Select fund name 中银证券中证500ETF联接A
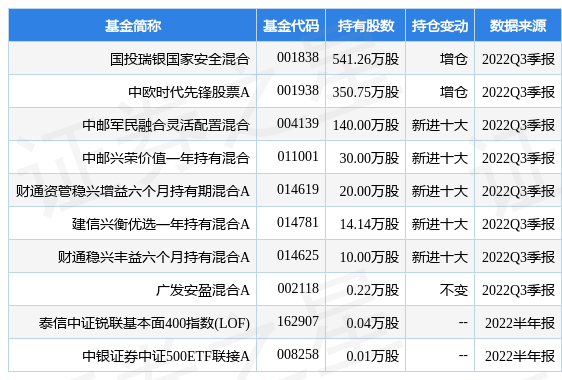This screenshot has height=380, width=562. point(166,356)
